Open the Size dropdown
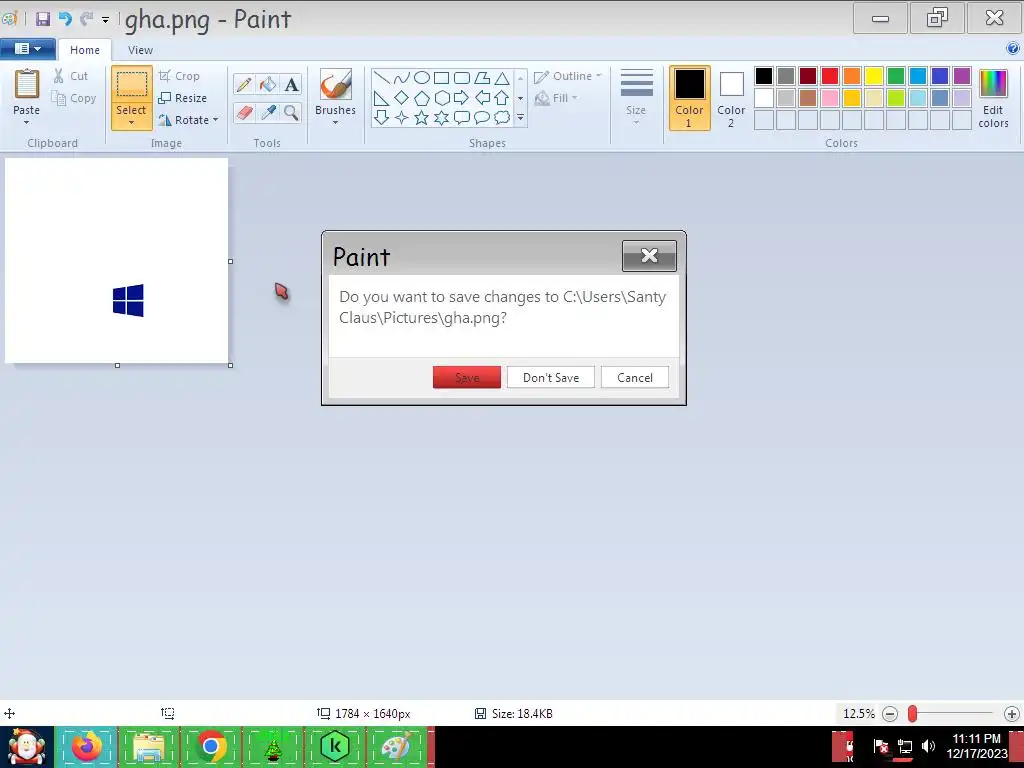This screenshot has width=1024, height=768. click(x=636, y=98)
